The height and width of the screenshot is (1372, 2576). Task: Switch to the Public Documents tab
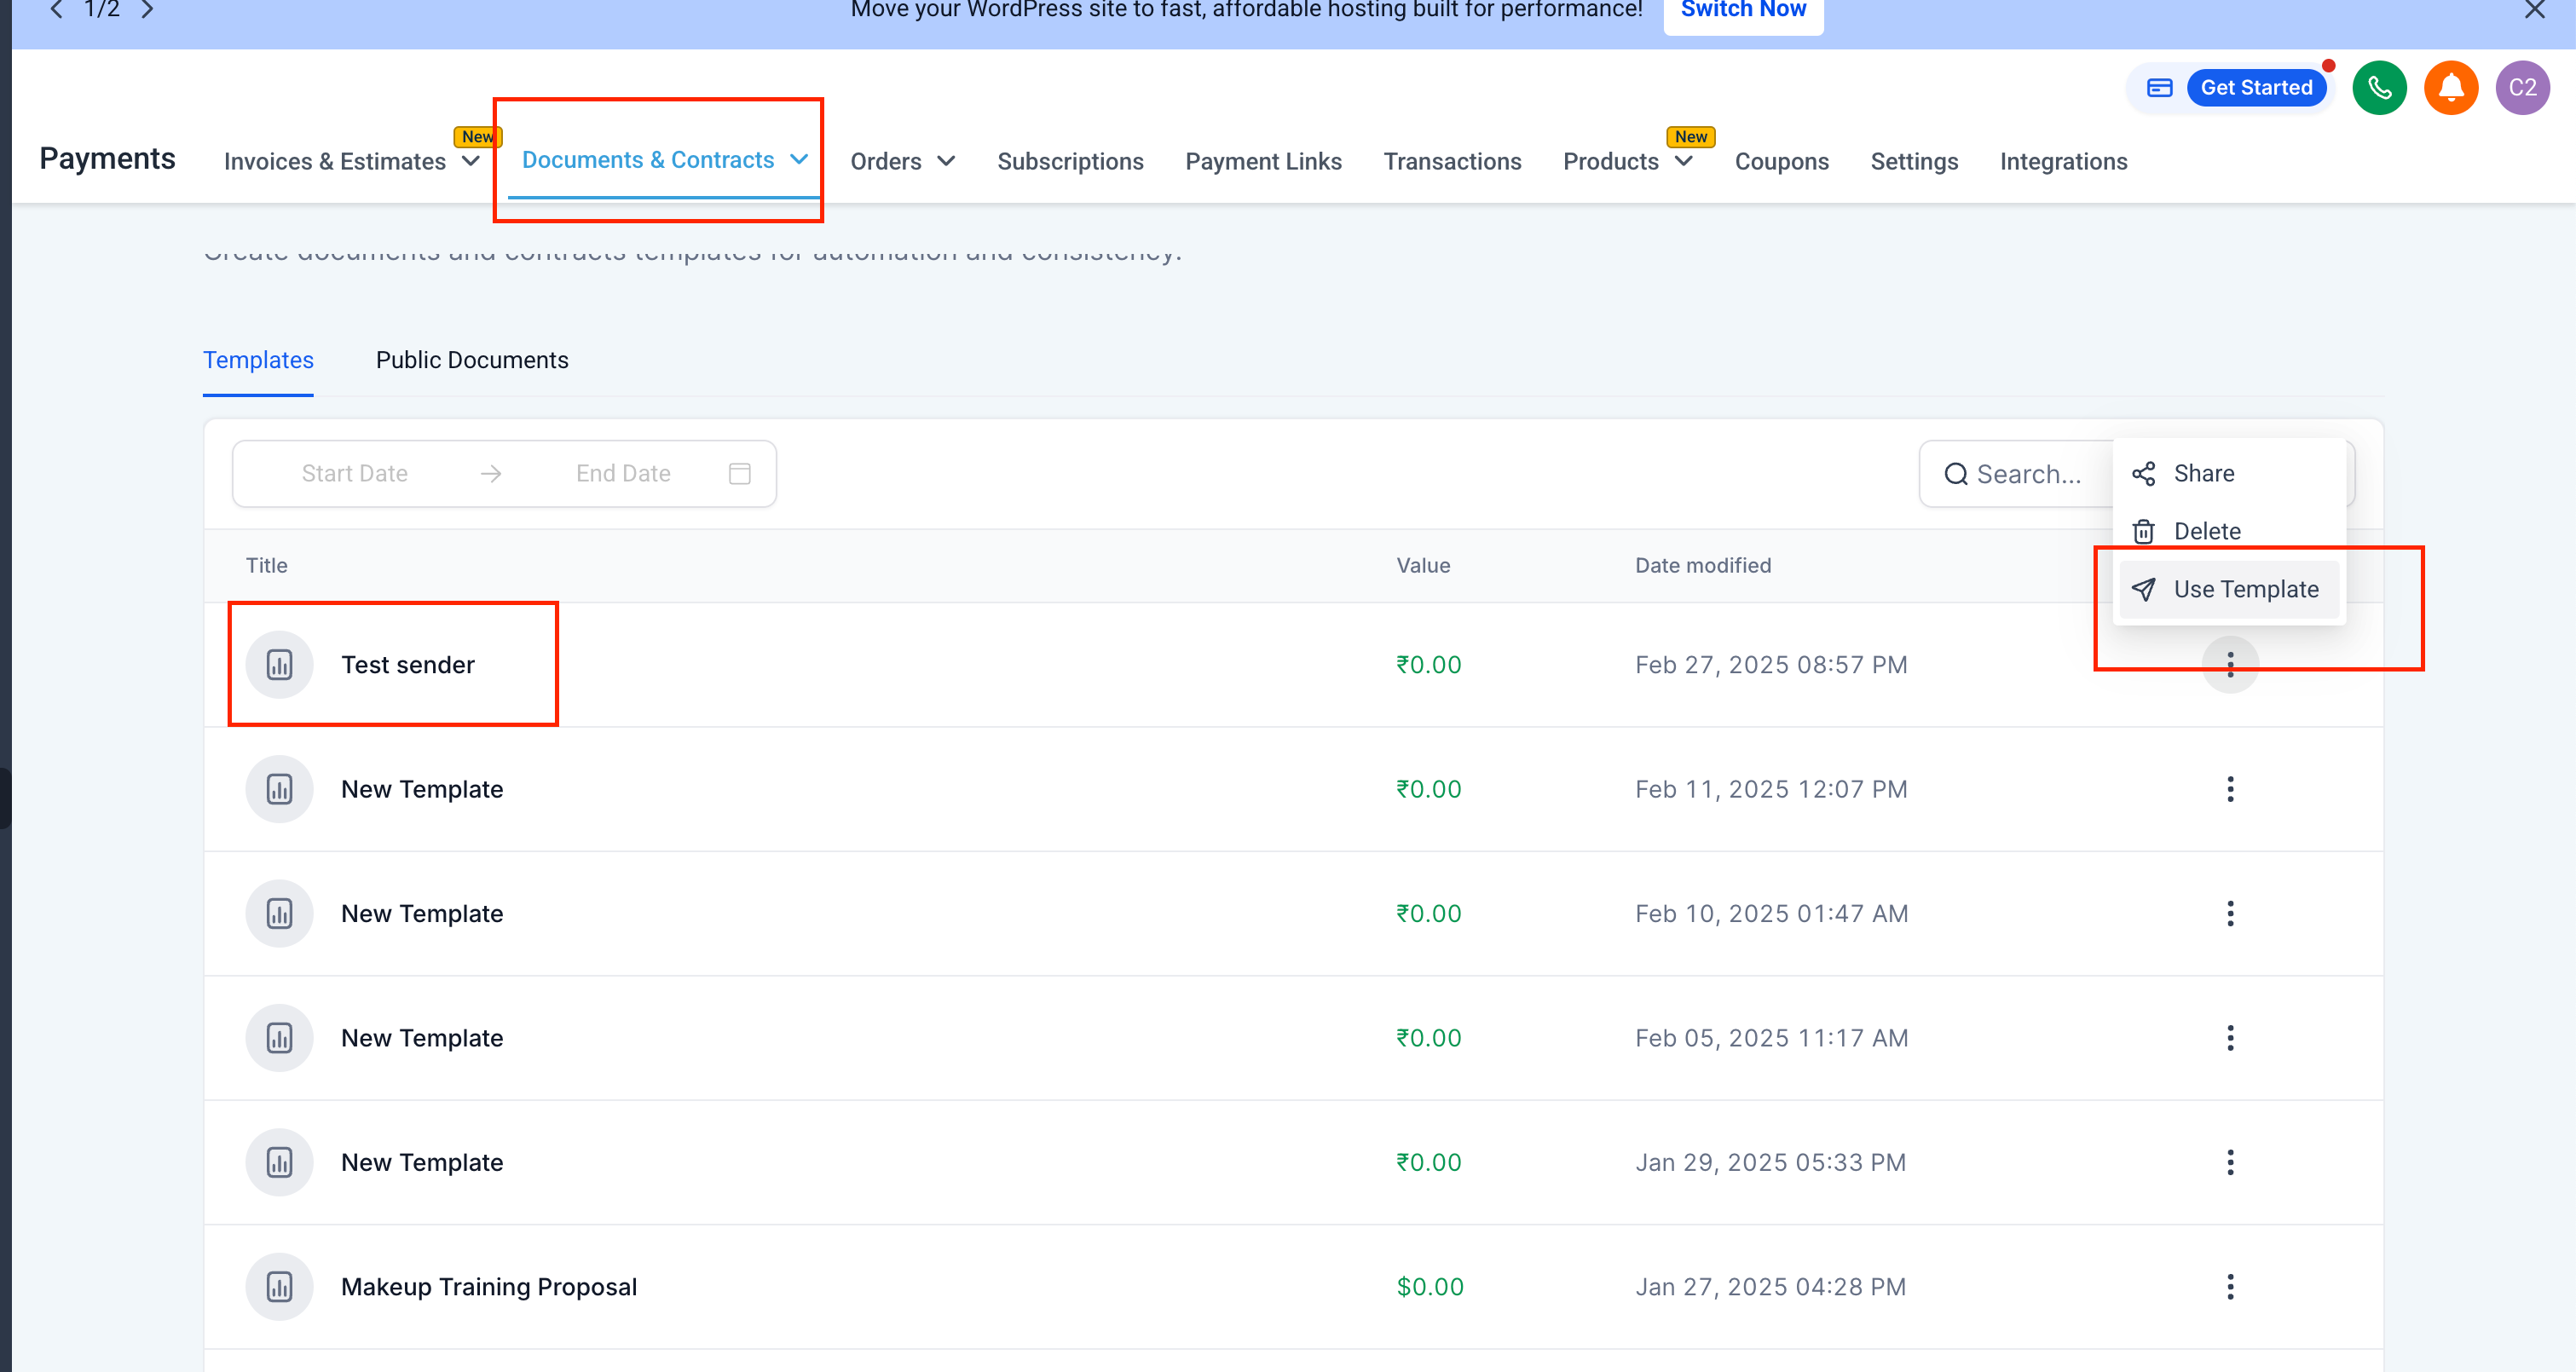point(472,360)
